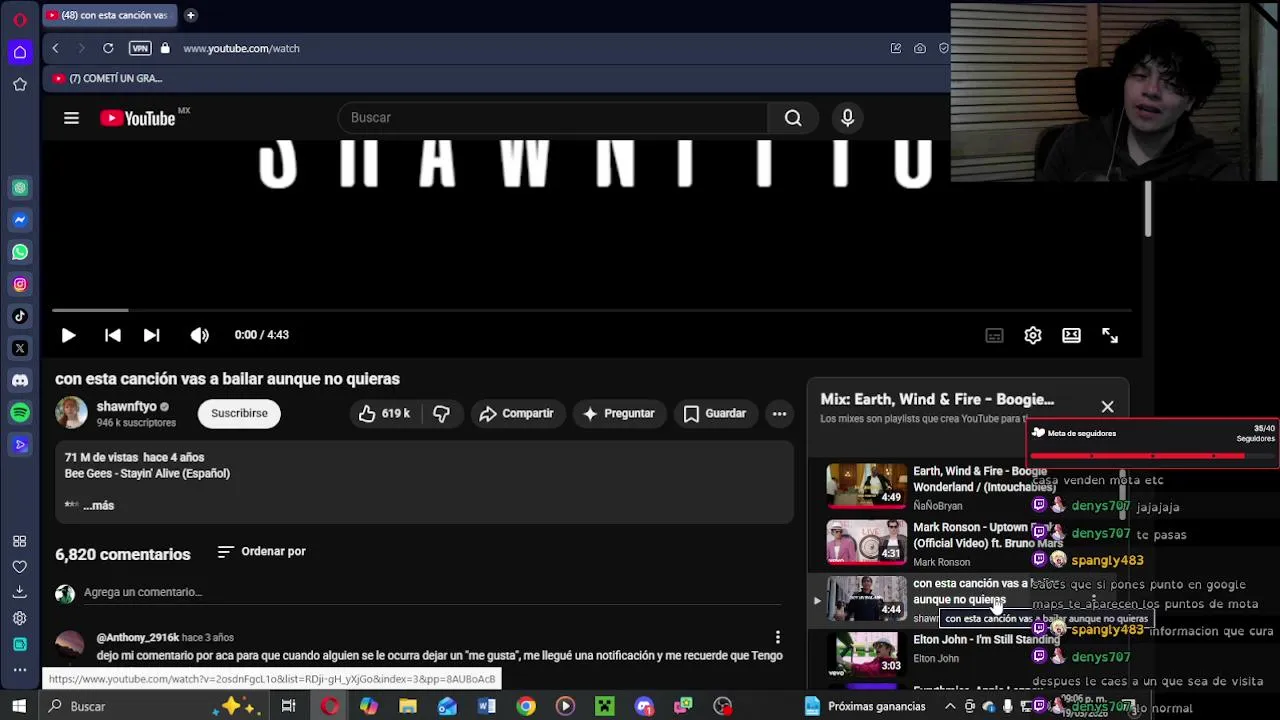Open X (Twitter) in the Opera sidebar
The width and height of the screenshot is (1280, 720).
pyautogui.click(x=20, y=348)
